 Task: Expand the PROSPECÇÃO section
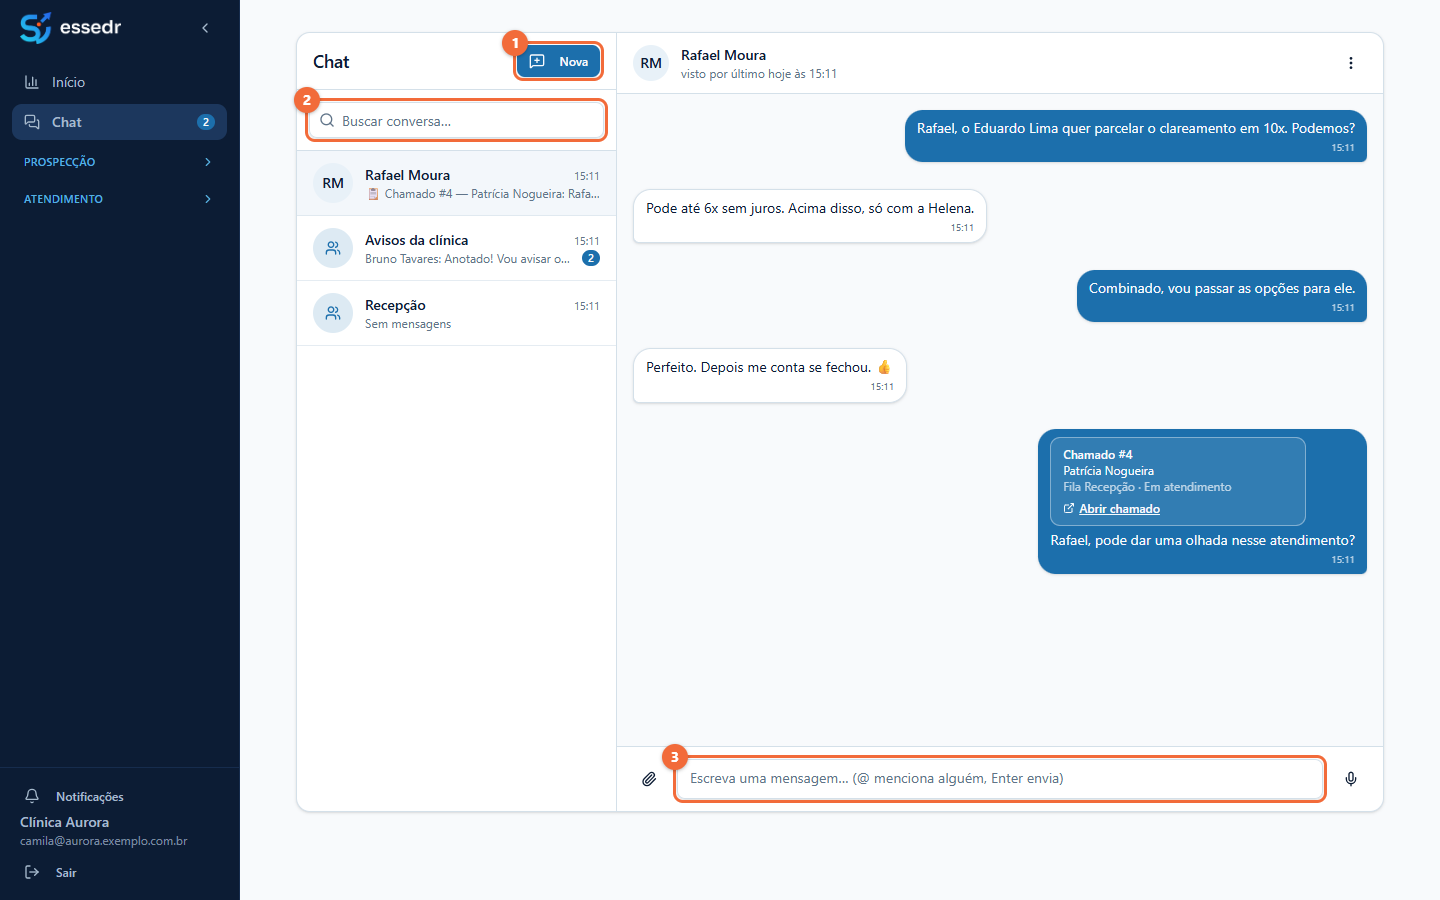coord(119,162)
